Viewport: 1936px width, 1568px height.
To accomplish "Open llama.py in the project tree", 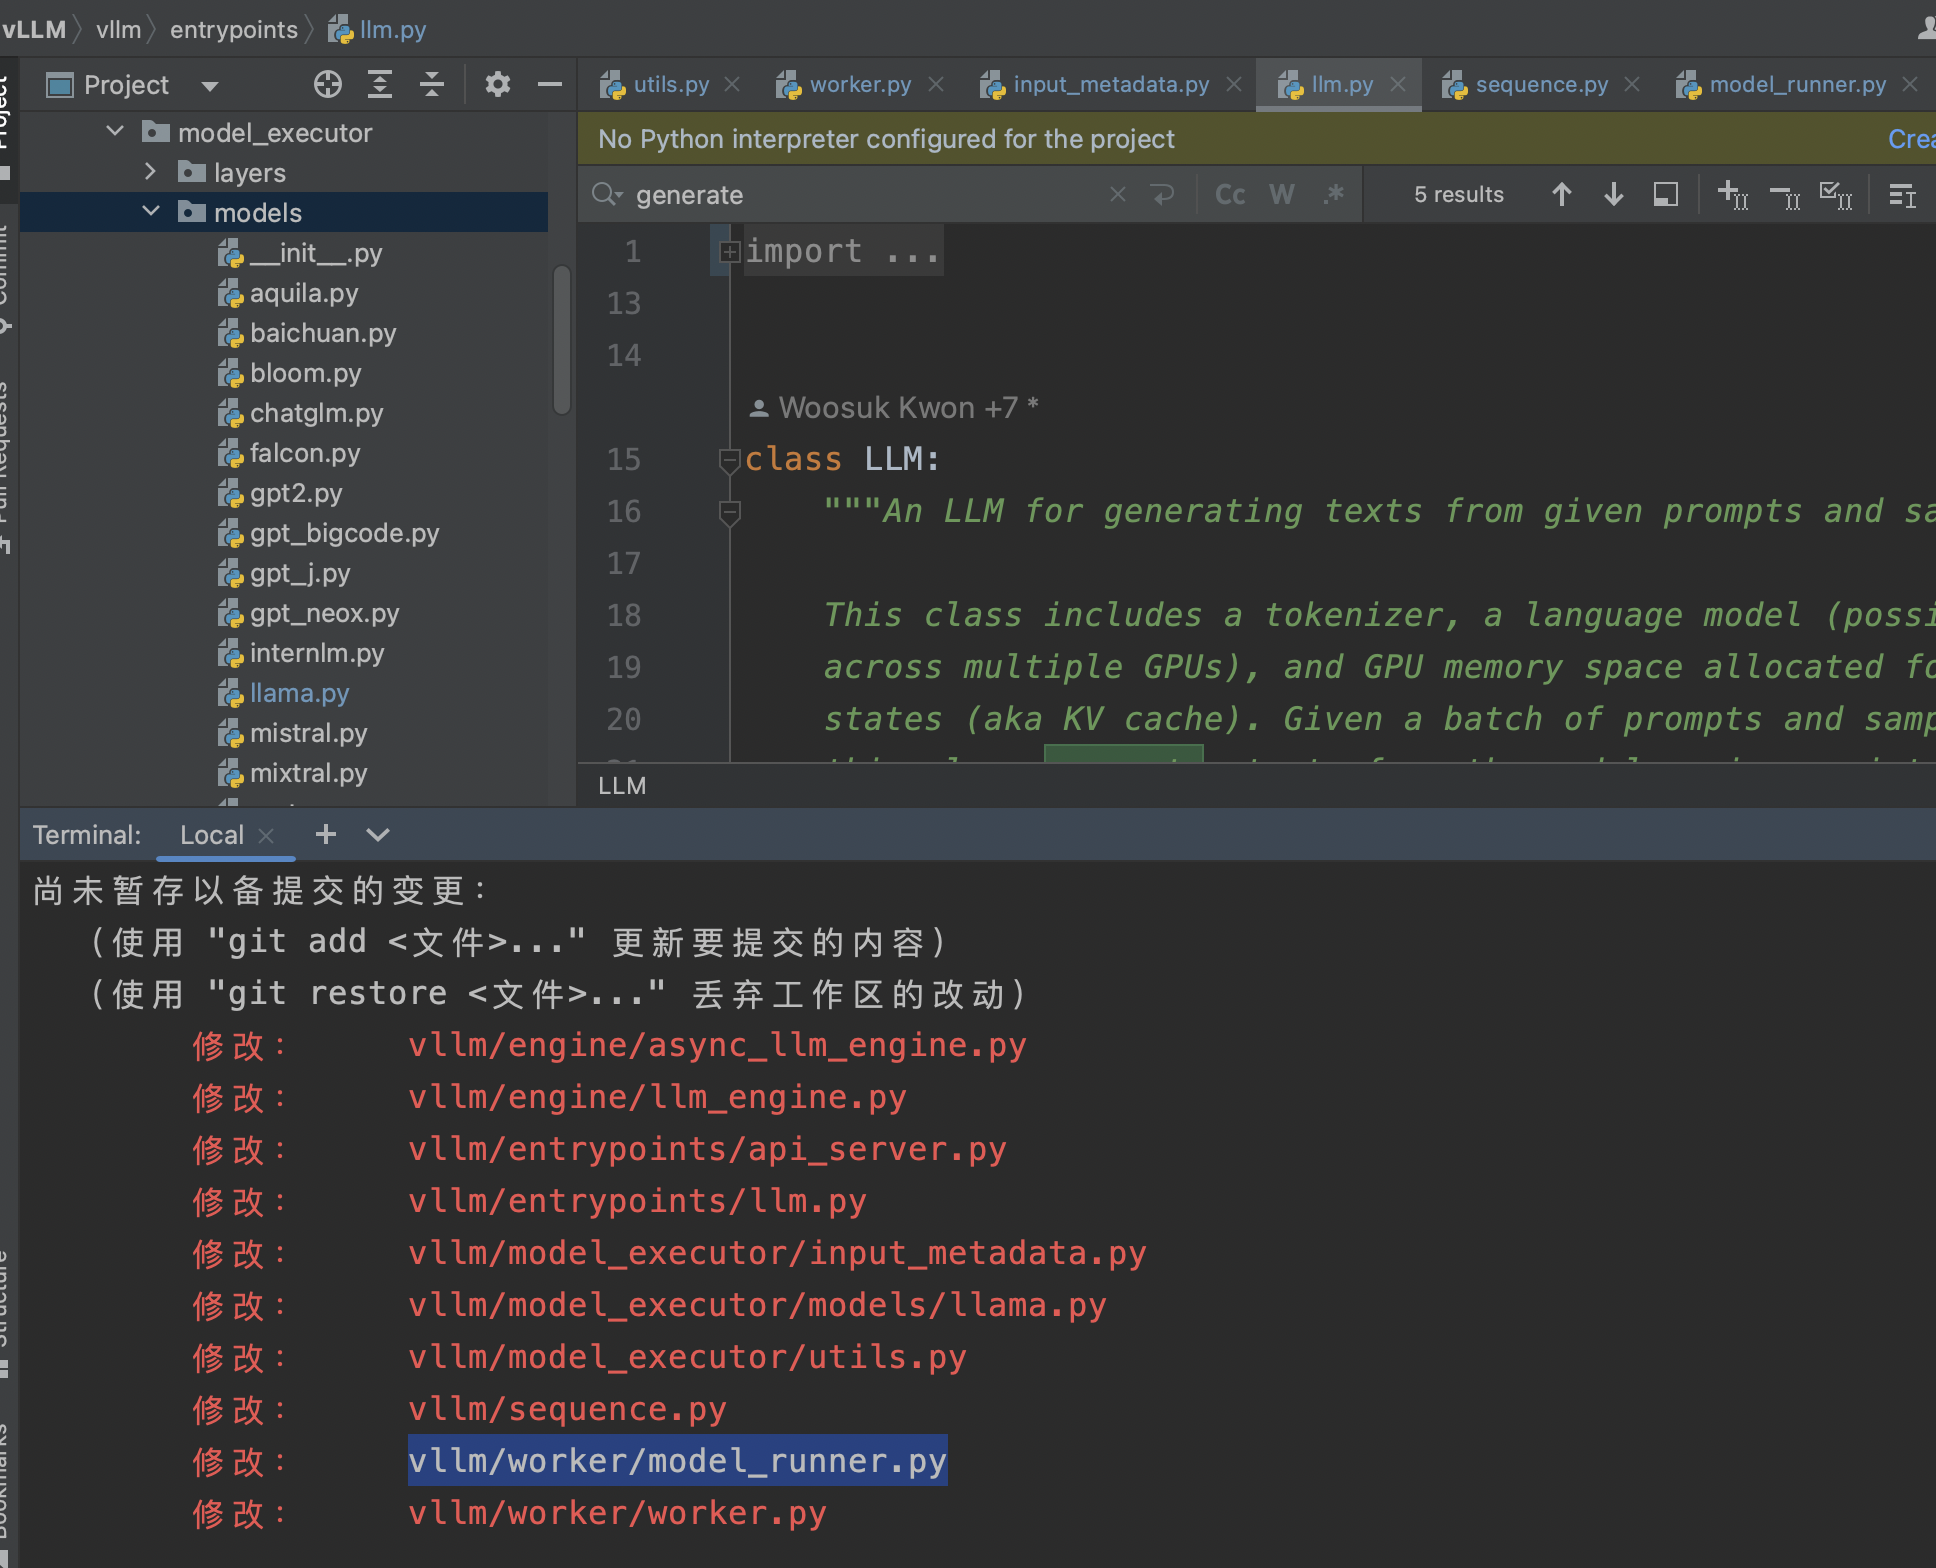I will click(299, 693).
